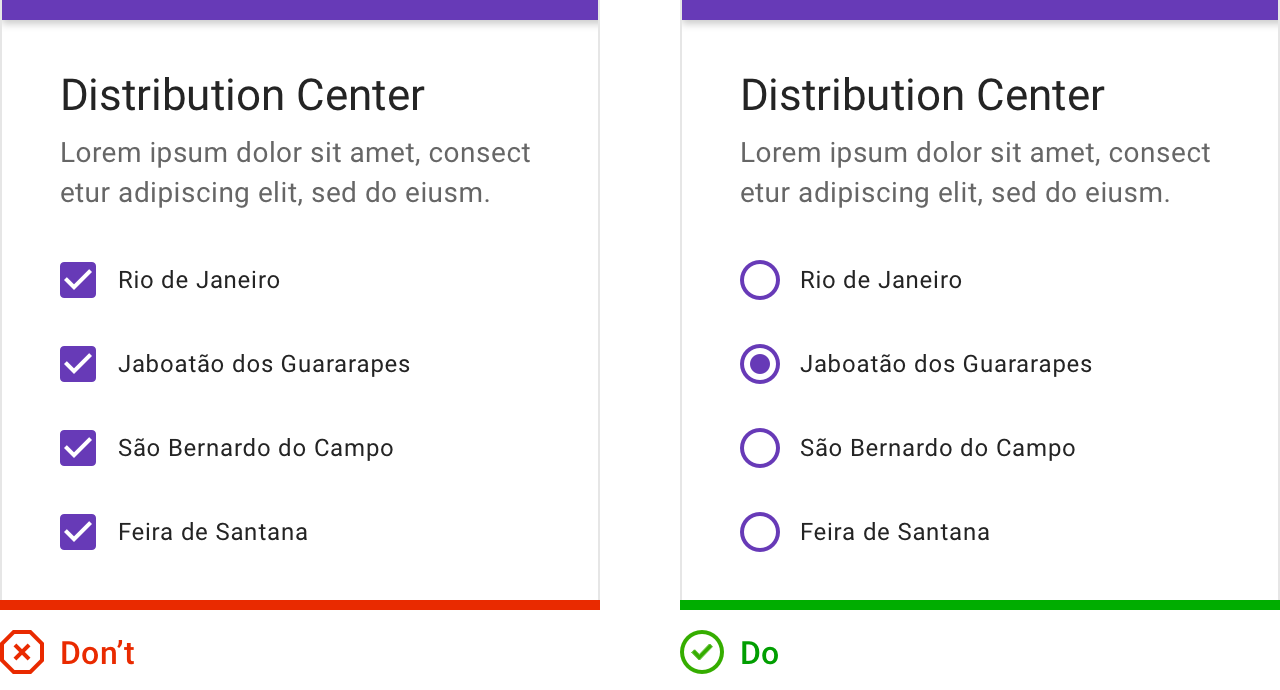1280x690 pixels.
Task: Click Distribution Center heading above the radio buttons
Action: 922,95
